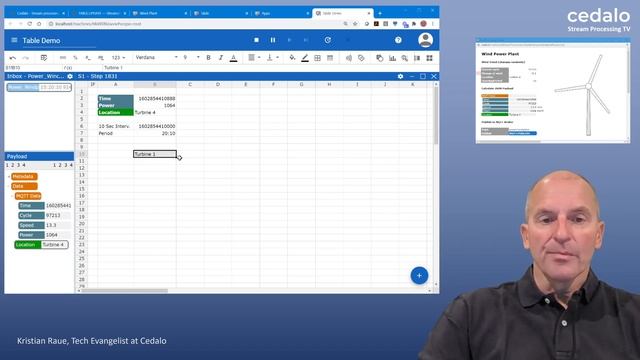
Task: Select the Time payload item
Action: pyautogui.click(x=45, y=206)
